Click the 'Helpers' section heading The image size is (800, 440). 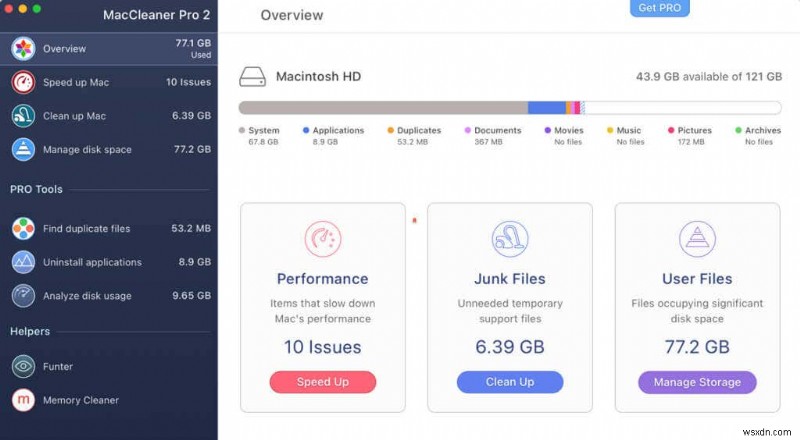[x=30, y=331]
